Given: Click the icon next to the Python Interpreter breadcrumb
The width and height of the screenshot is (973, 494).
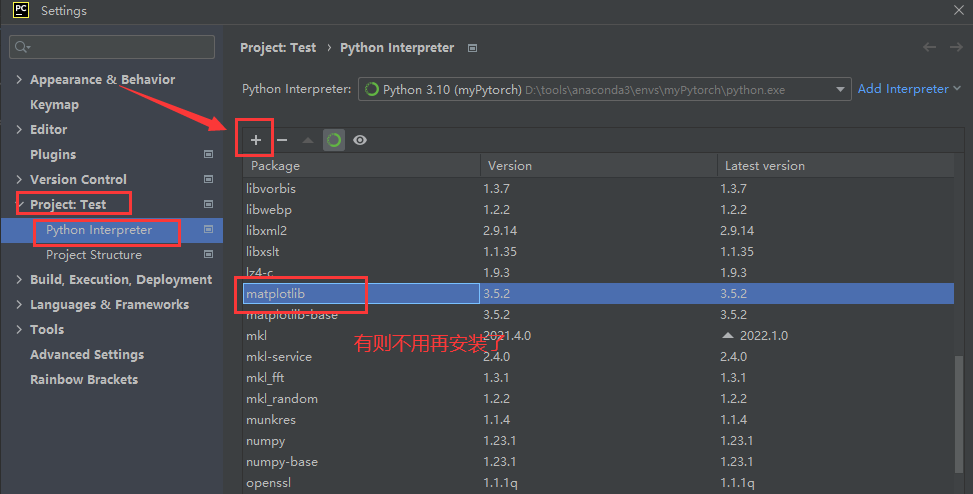Looking at the screenshot, I should 472,48.
